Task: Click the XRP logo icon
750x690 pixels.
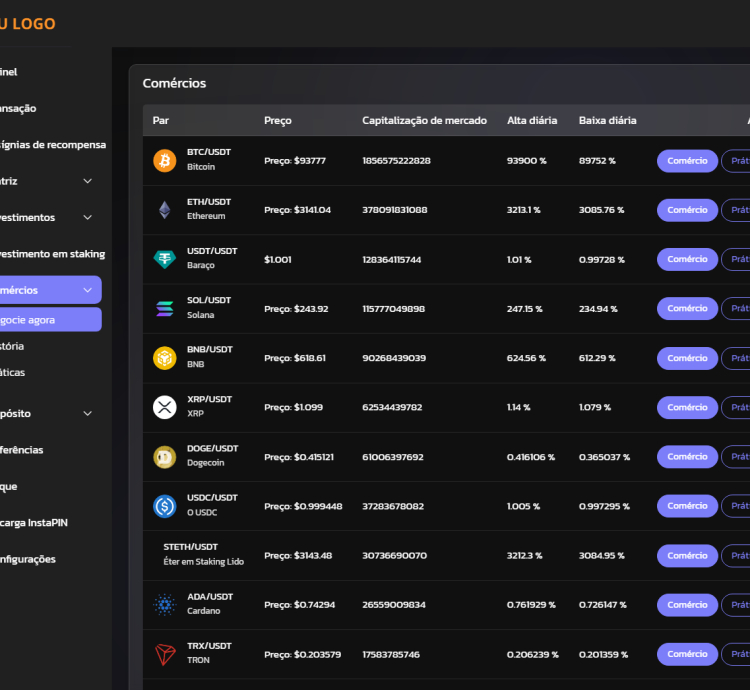Action: pos(165,407)
